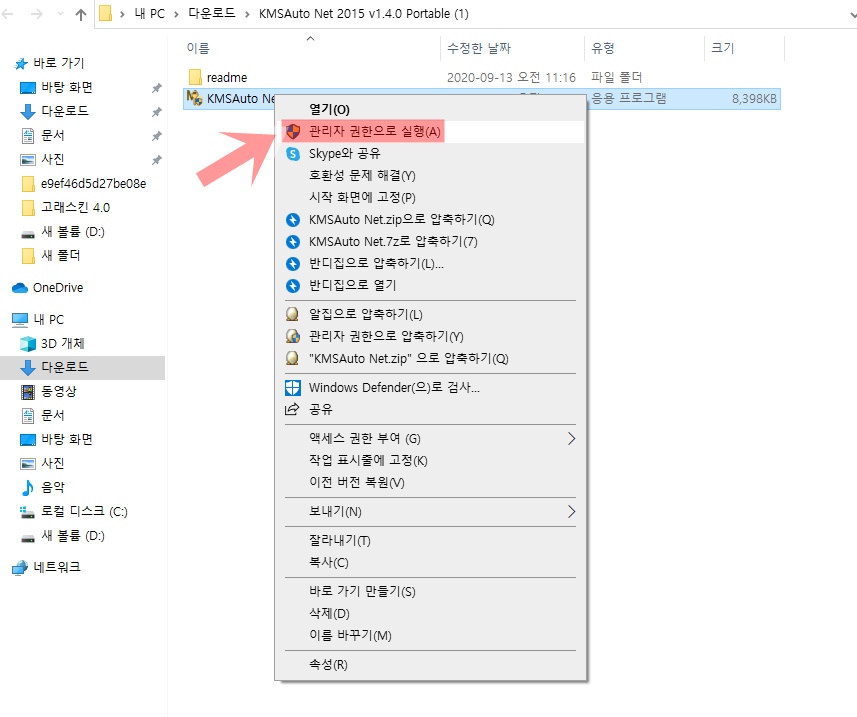The height and width of the screenshot is (717, 857).
Task: Open the 동영상 film icon
Action: click(28, 392)
